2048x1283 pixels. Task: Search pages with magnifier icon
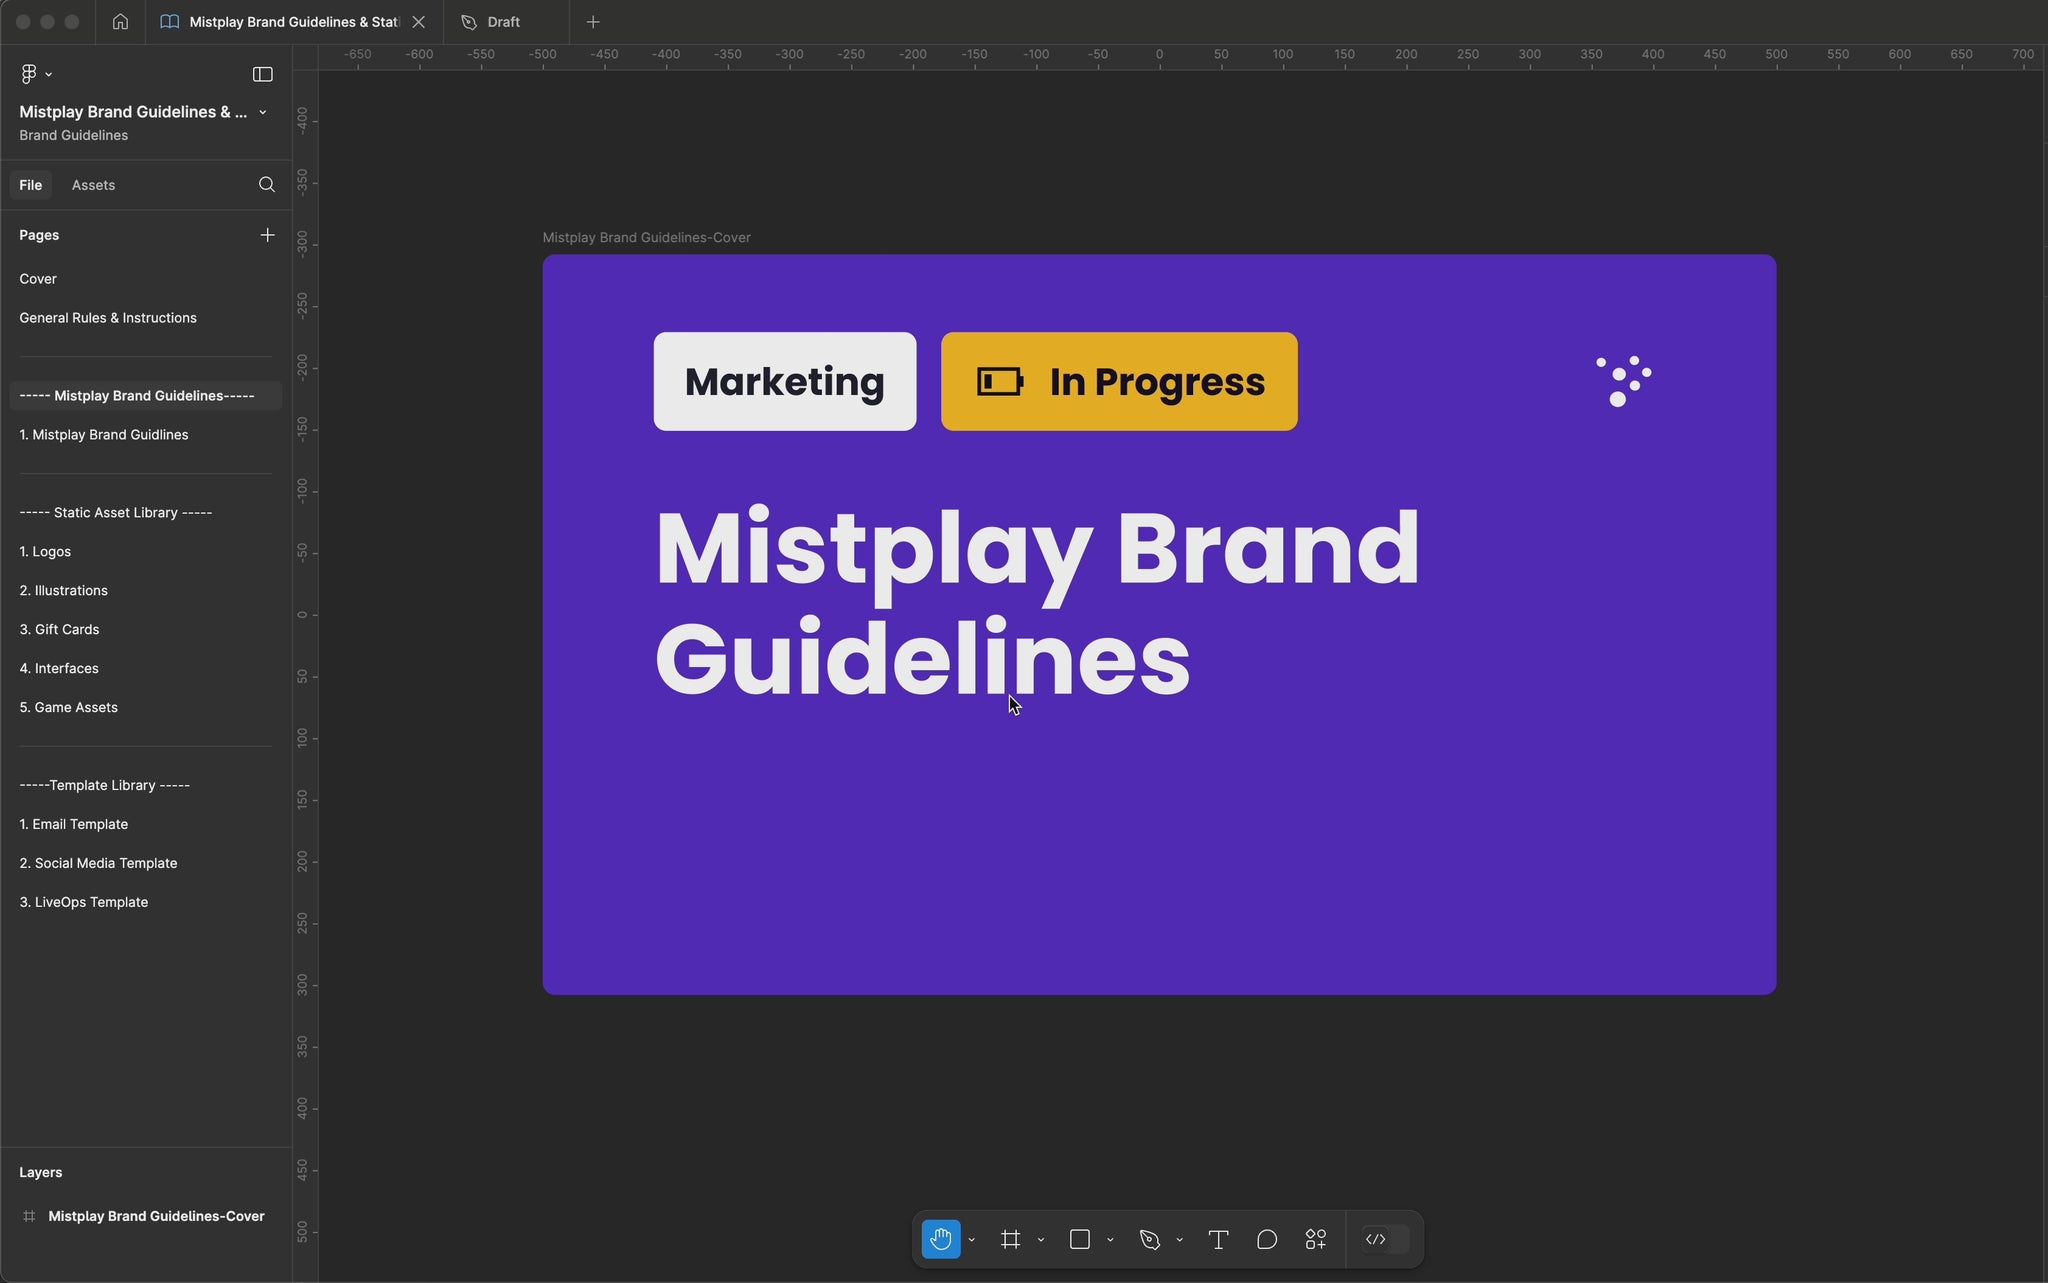click(x=267, y=185)
